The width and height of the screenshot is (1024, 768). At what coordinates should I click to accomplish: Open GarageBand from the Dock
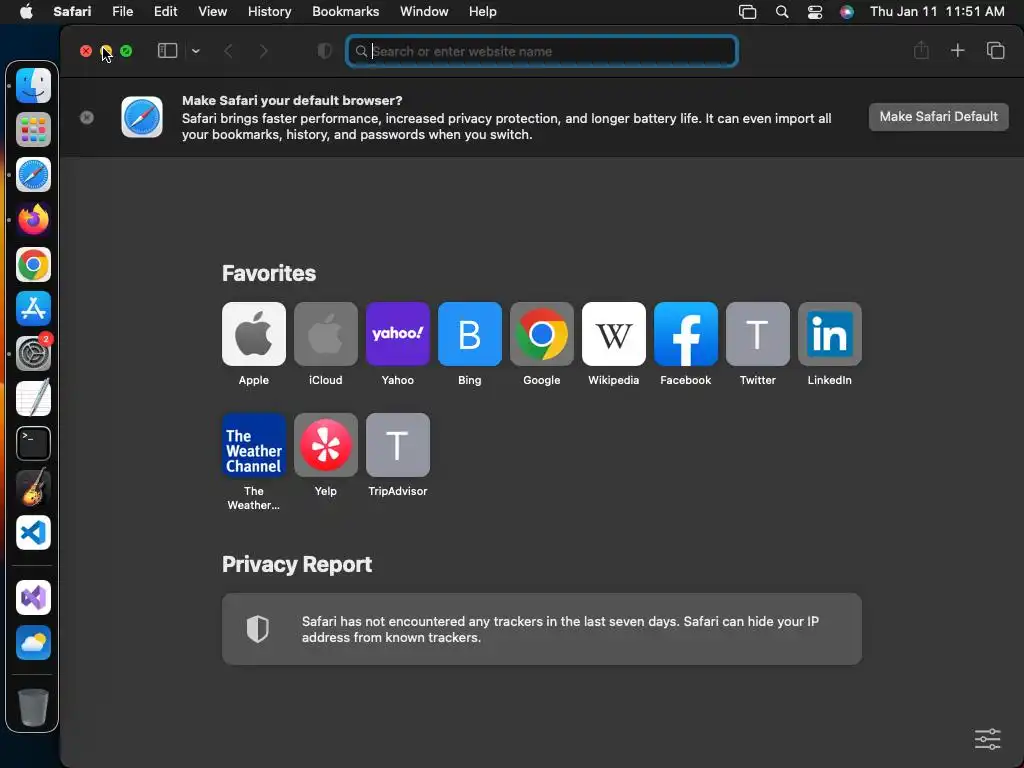(x=33, y=488)
